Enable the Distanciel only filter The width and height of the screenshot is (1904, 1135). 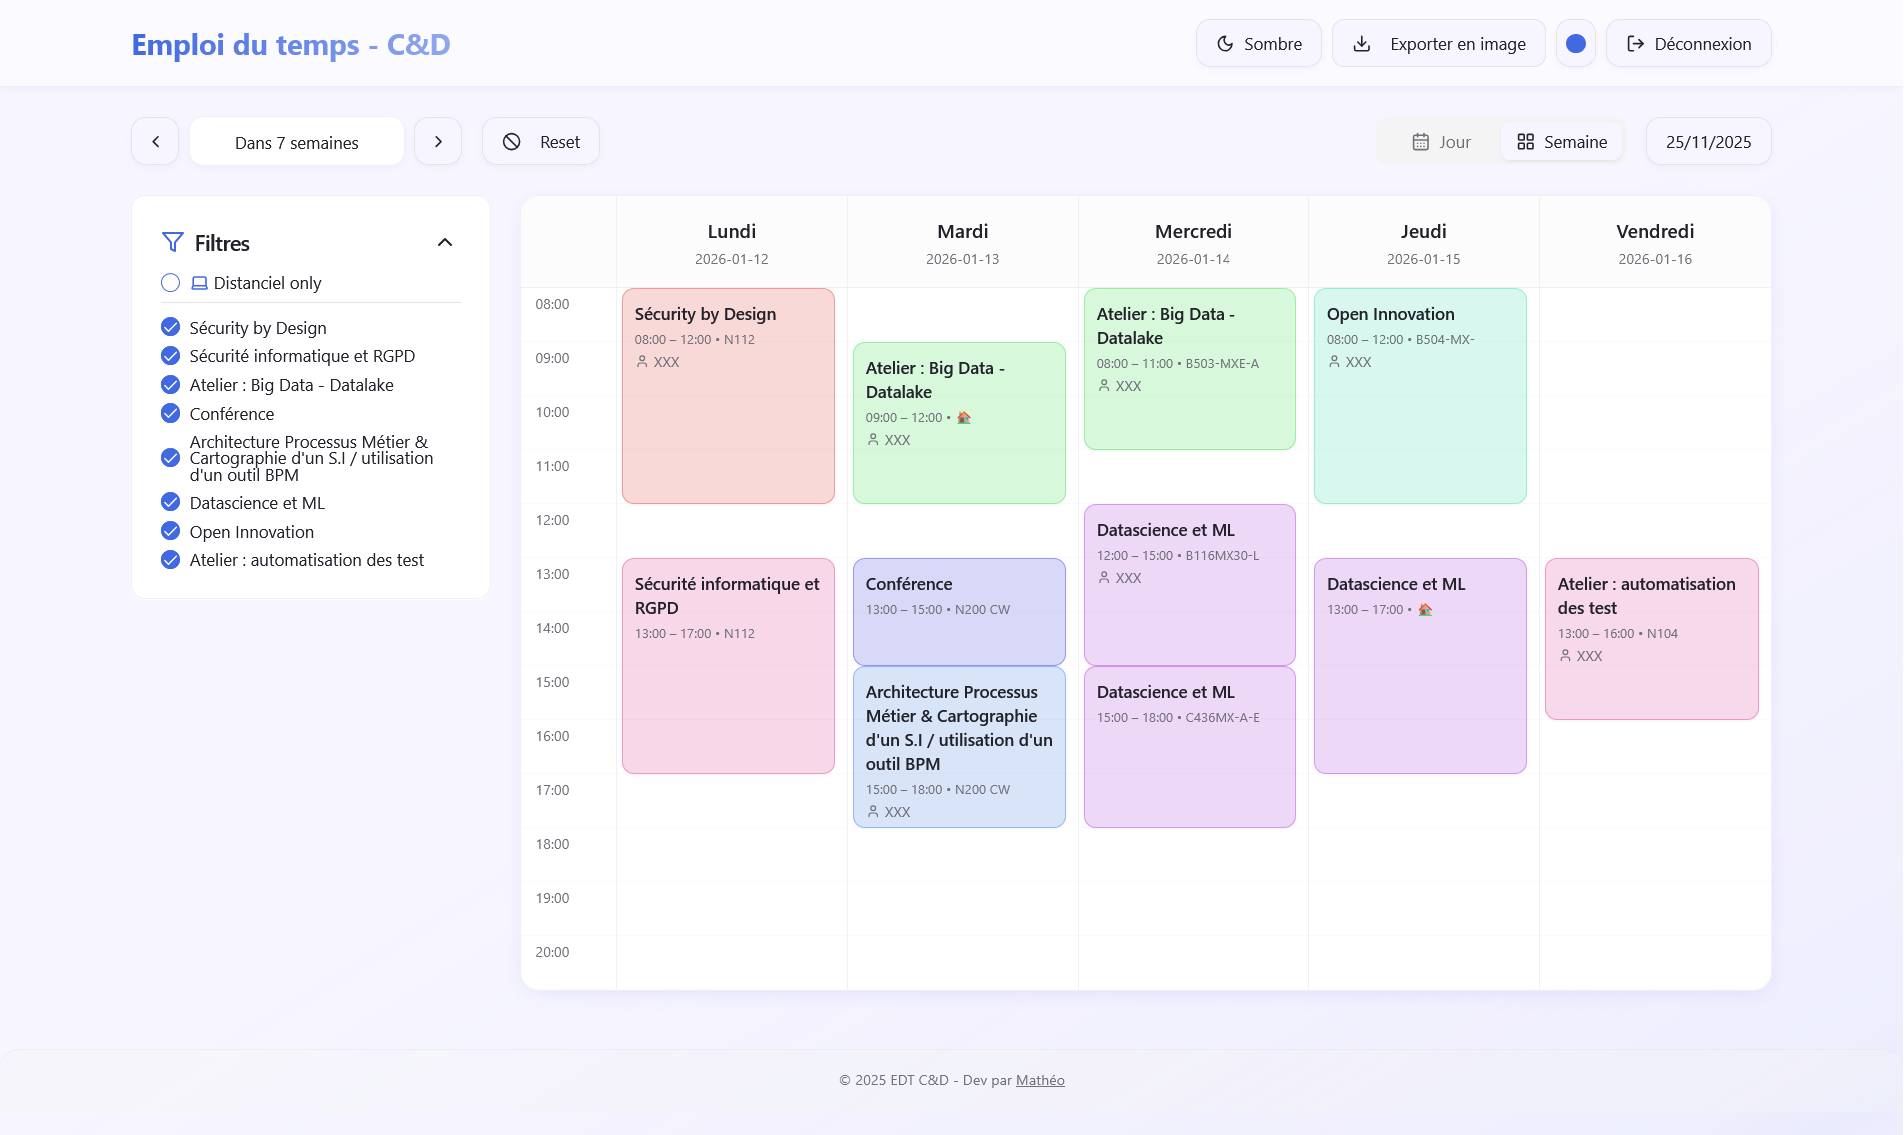tap(171, 283)
